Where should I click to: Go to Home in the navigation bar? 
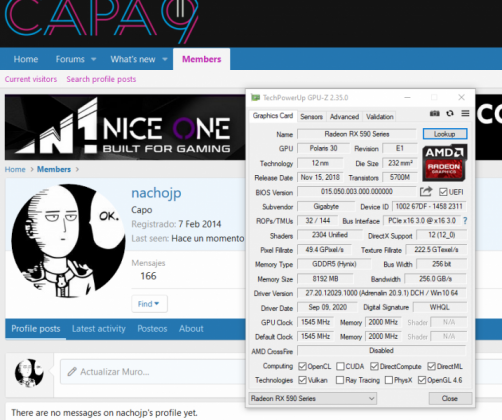coord(26,59)
